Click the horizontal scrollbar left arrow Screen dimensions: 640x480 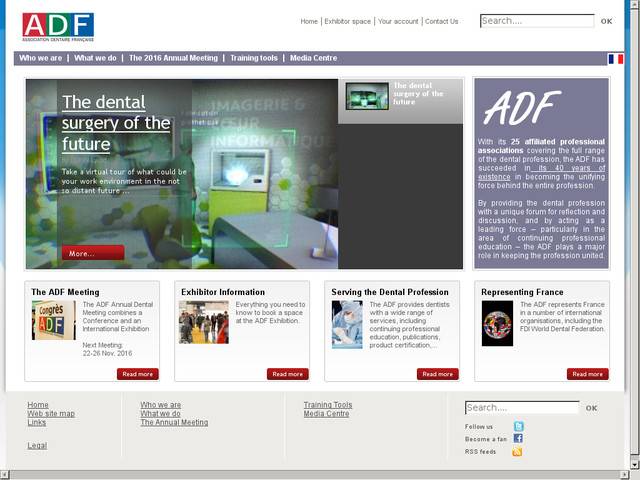(4, 475)
